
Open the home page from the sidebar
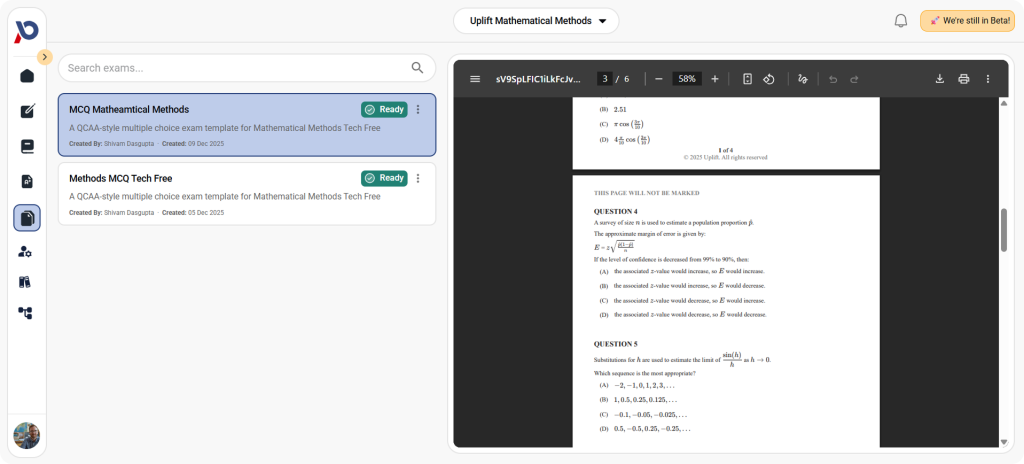pyautogui.click(x=27, y=76)
